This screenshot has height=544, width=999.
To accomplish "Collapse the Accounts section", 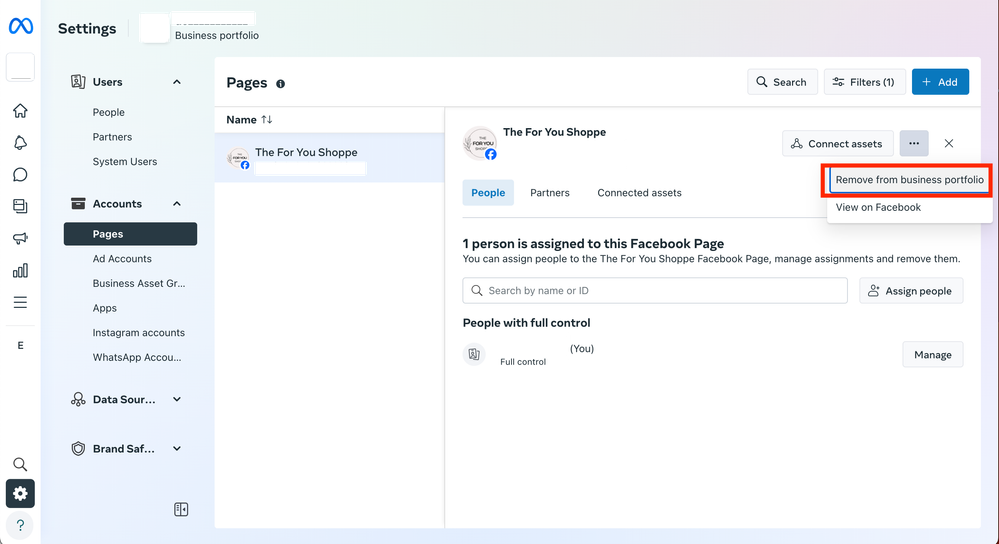I will [177, 204].
